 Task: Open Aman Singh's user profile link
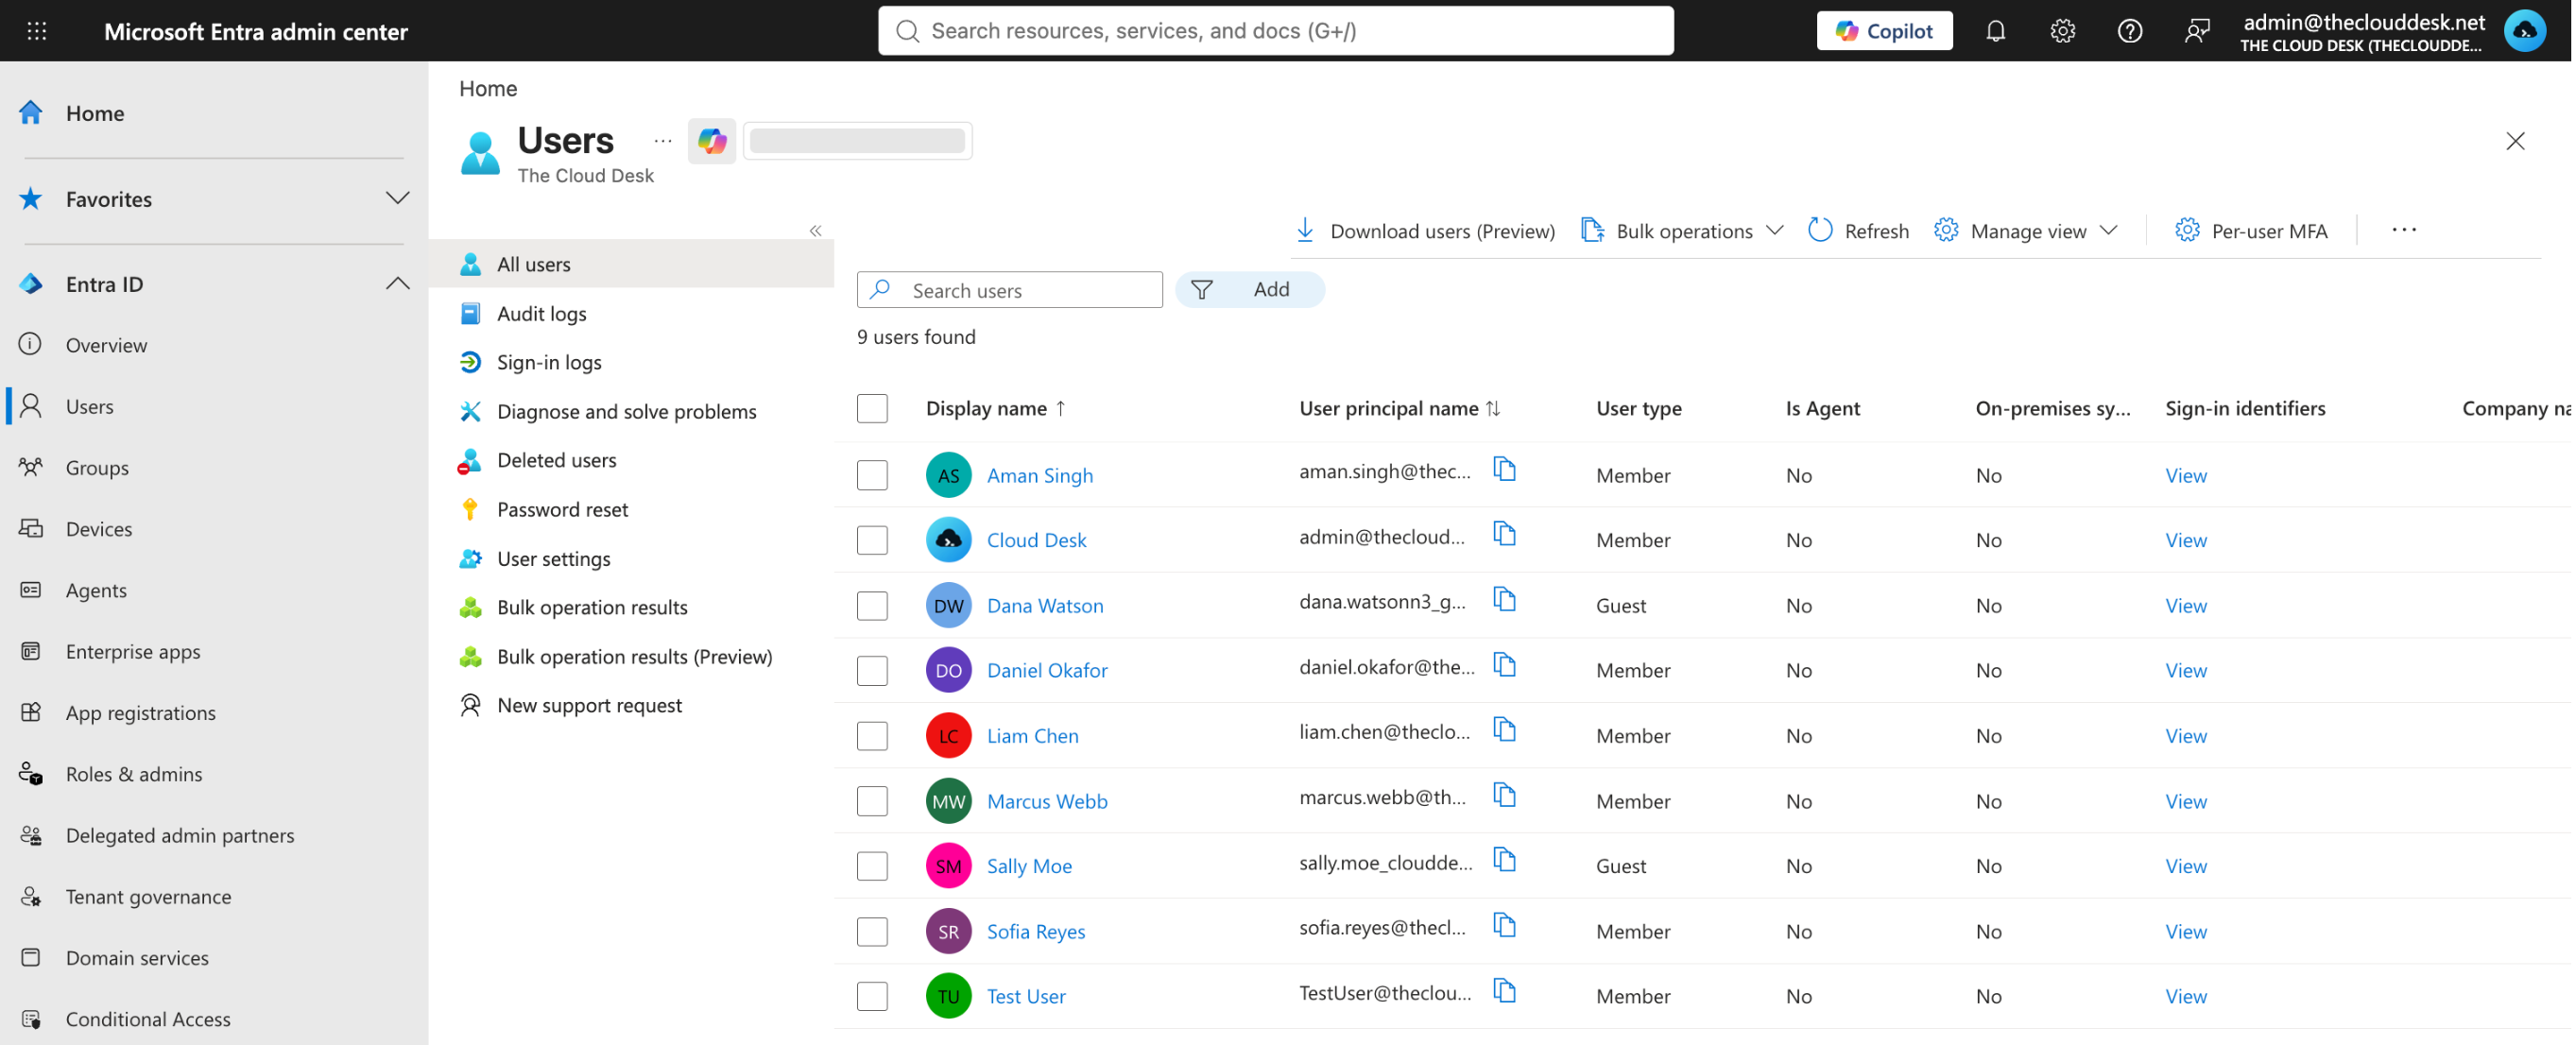[1039, 475]
